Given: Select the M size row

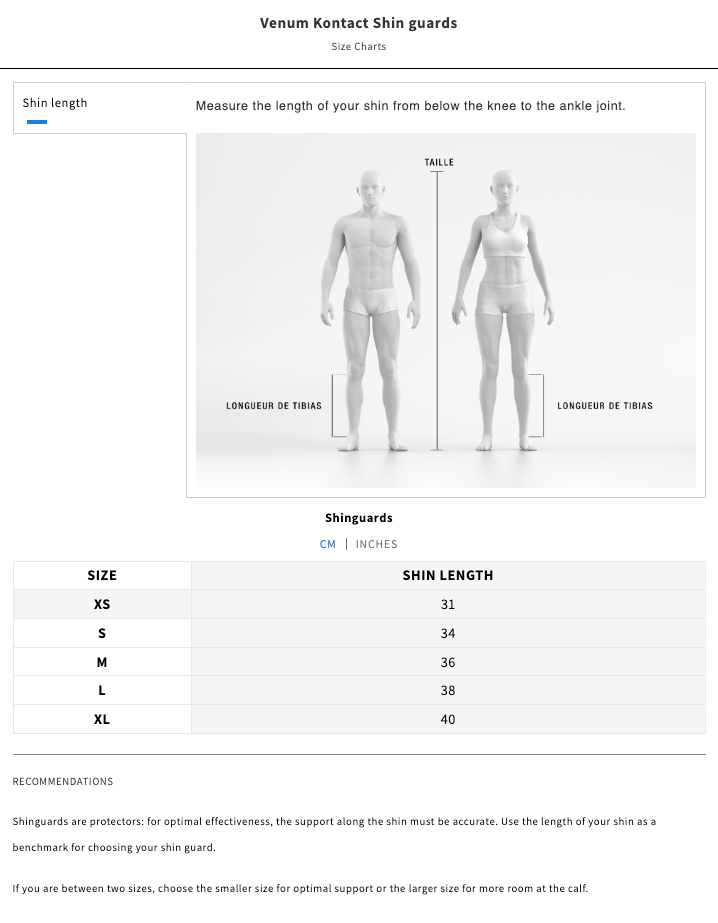Looking at the screenshot, I should (101, 662).
